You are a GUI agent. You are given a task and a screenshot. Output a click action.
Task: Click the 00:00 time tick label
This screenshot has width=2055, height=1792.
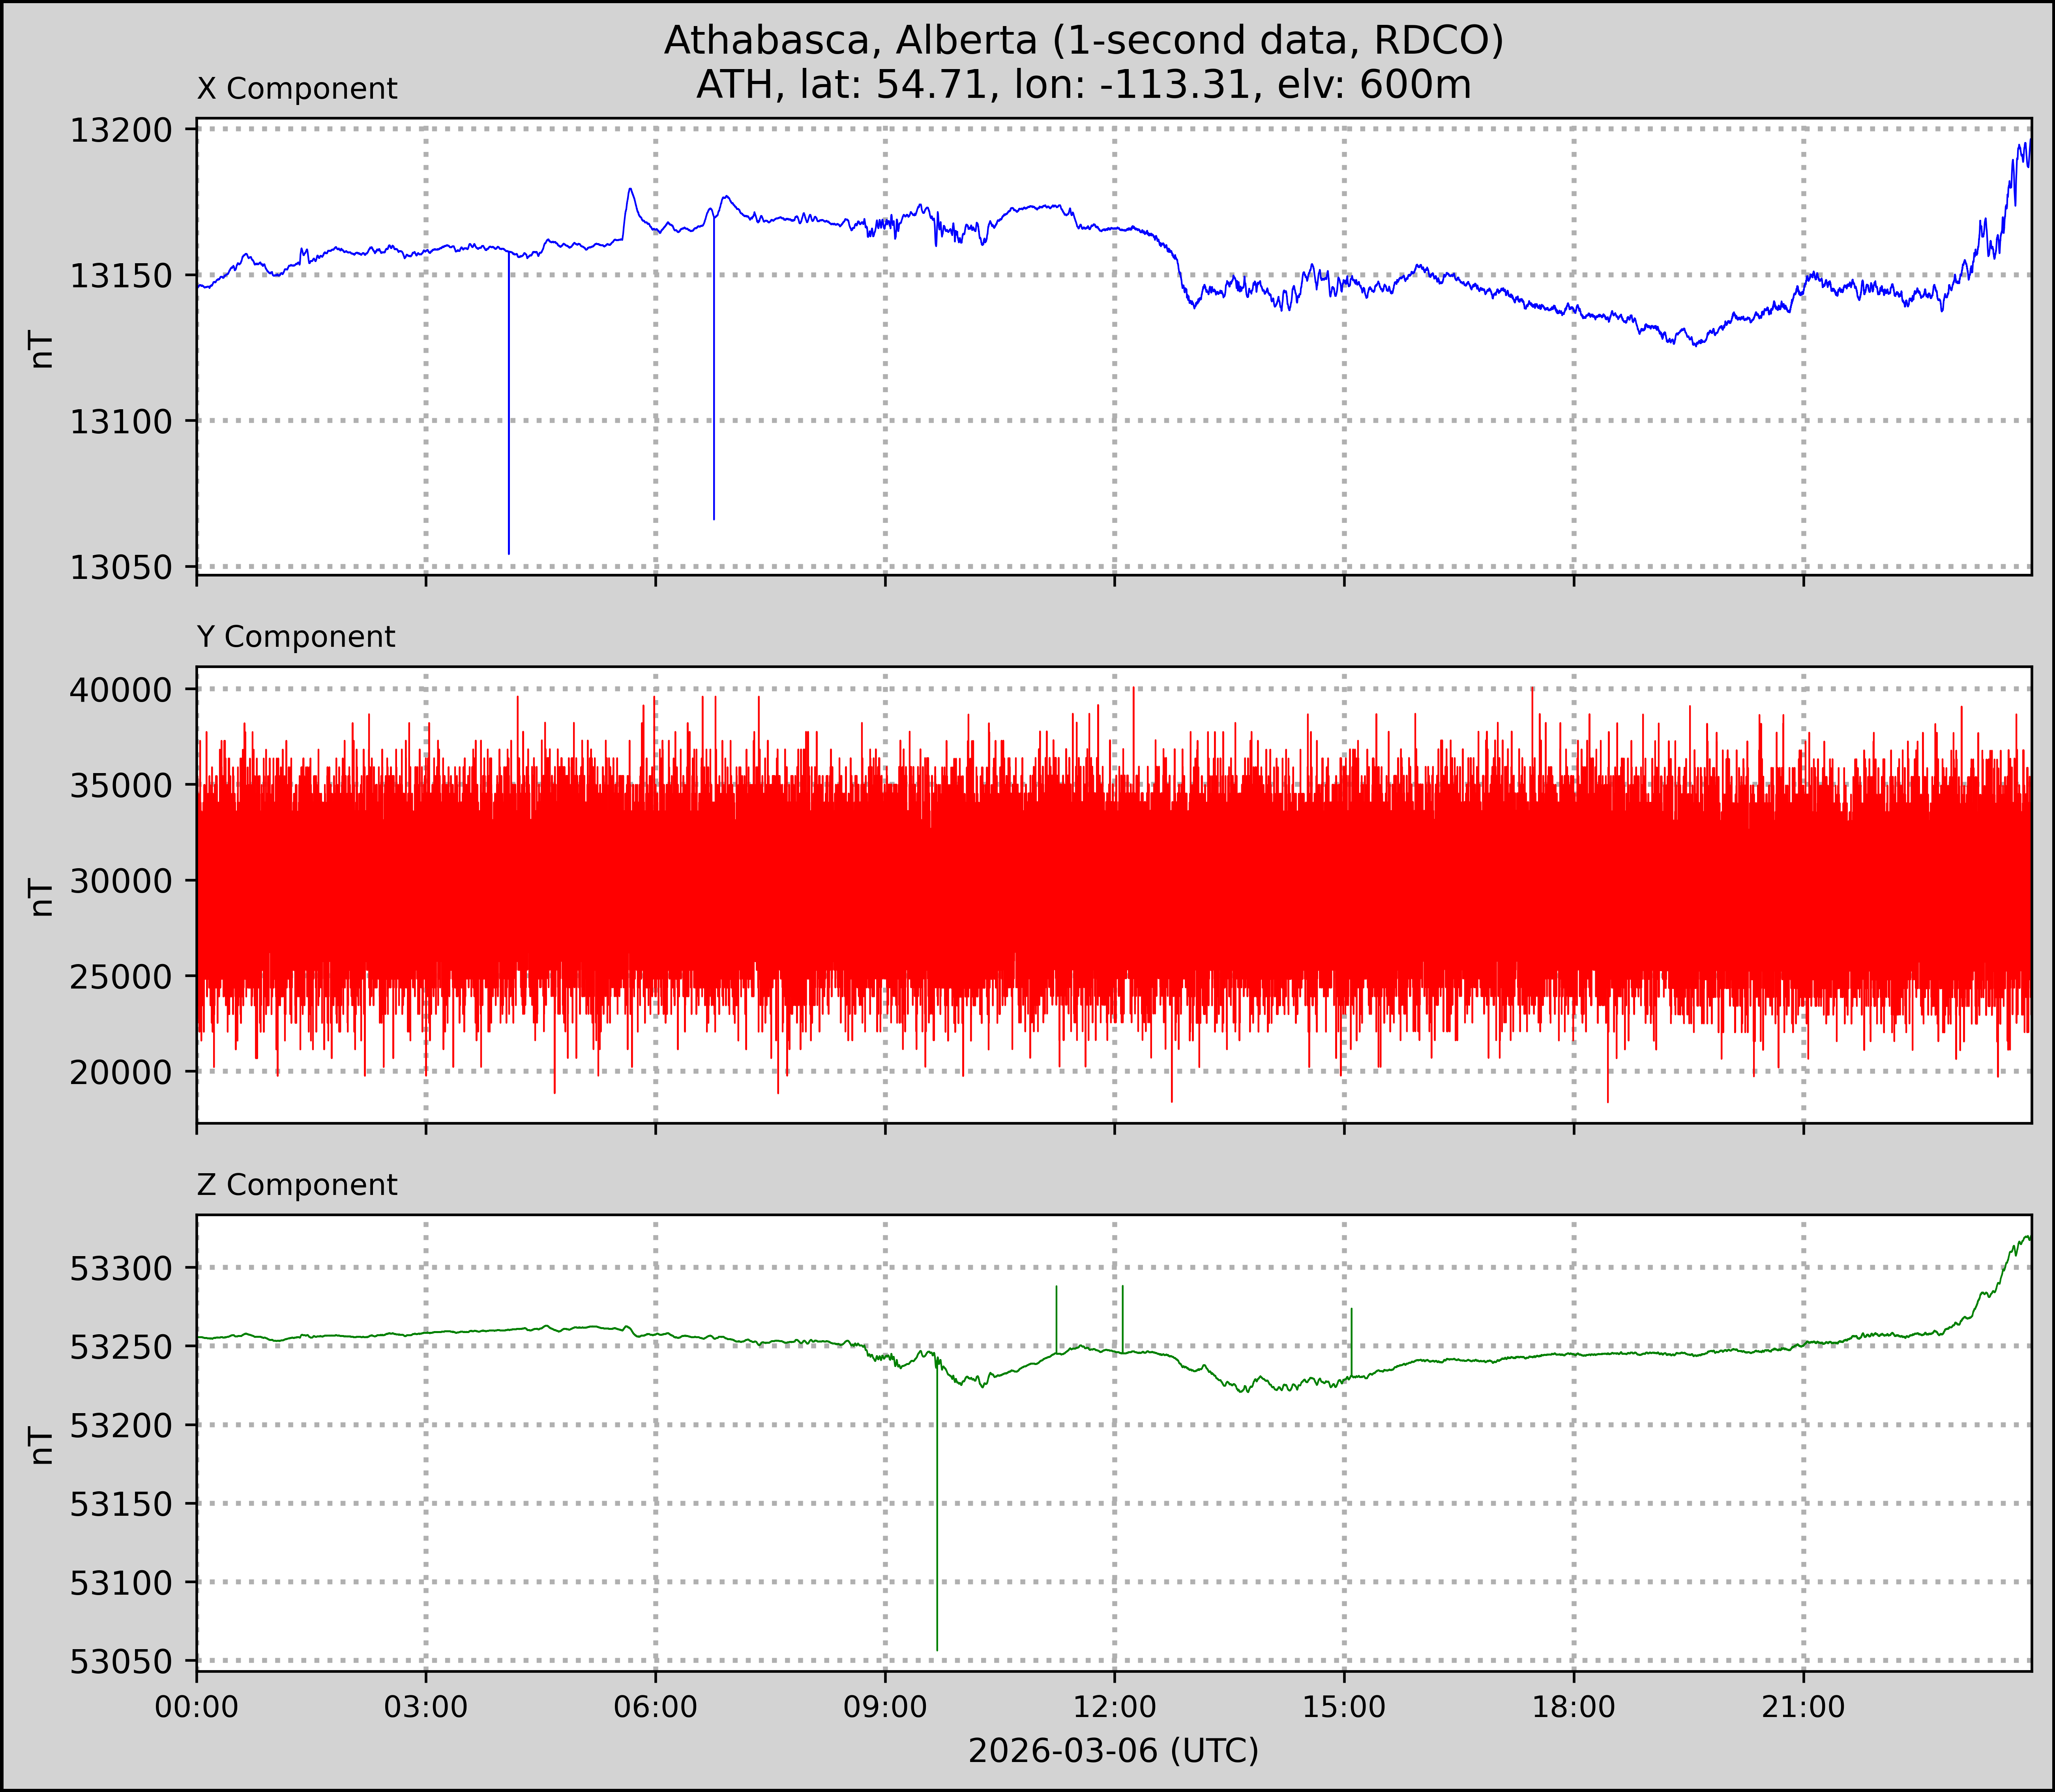click(x=197, y=1706)
